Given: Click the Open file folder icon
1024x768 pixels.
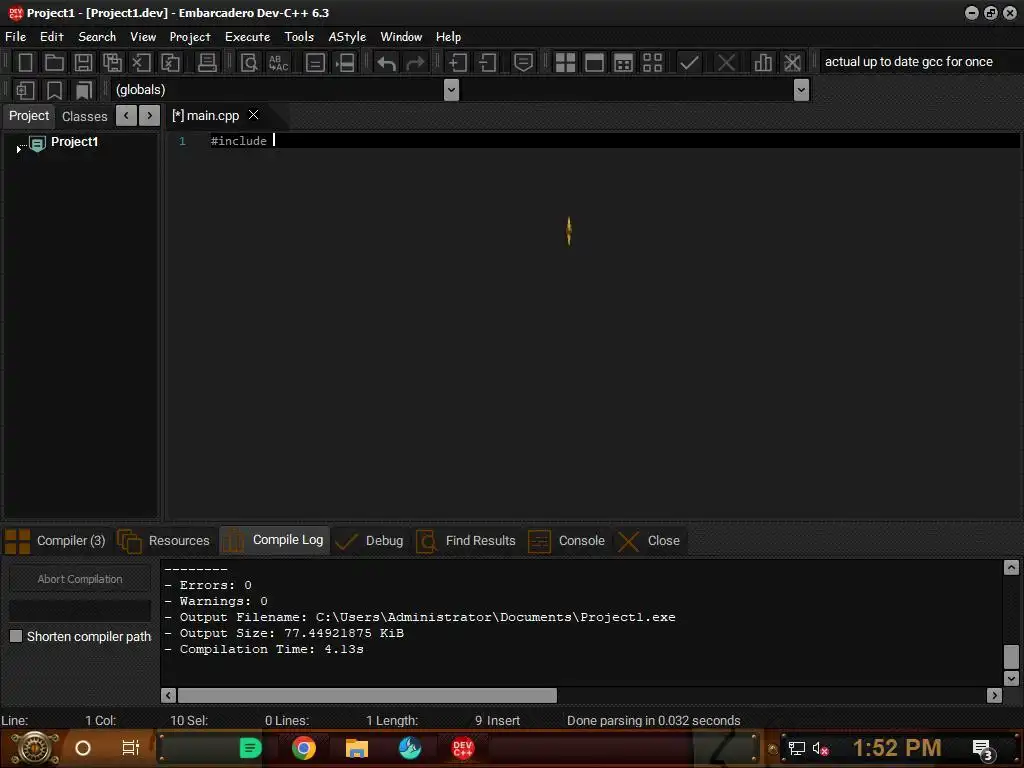Looking at the screenshot, I should (x=54, y=63).
